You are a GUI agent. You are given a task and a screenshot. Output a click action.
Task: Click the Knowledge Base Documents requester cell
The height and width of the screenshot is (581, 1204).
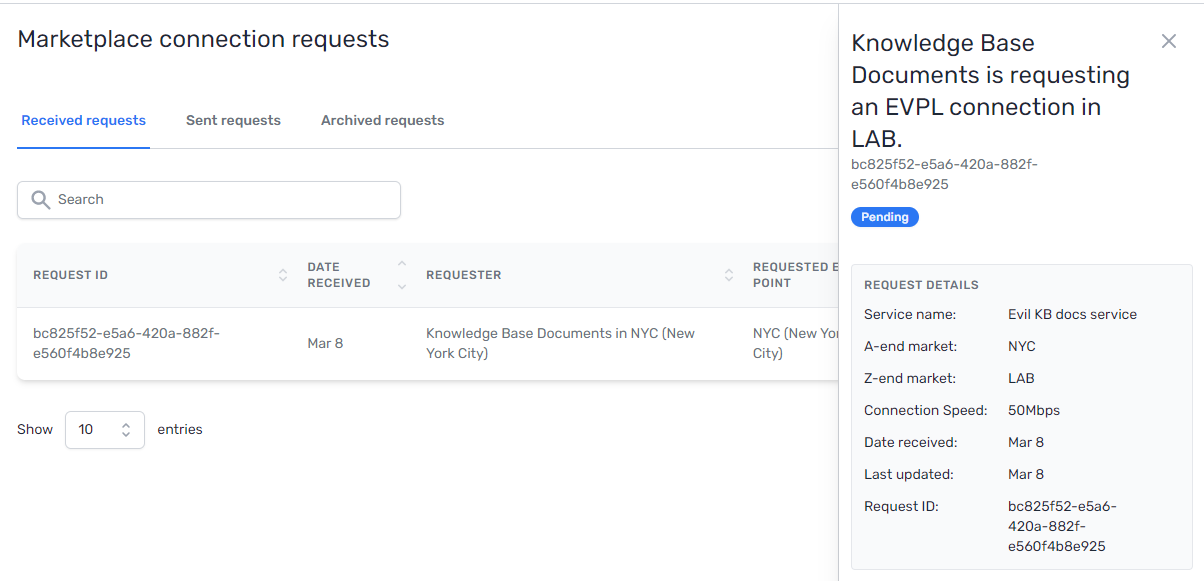[560, 343]
